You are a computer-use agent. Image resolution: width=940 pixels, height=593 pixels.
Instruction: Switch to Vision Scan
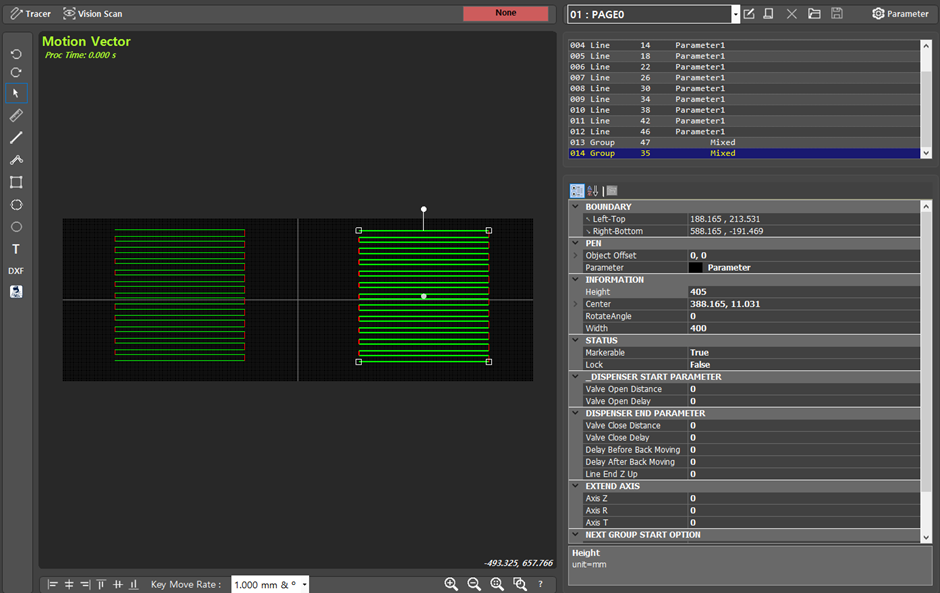click(x=92, y=14)
